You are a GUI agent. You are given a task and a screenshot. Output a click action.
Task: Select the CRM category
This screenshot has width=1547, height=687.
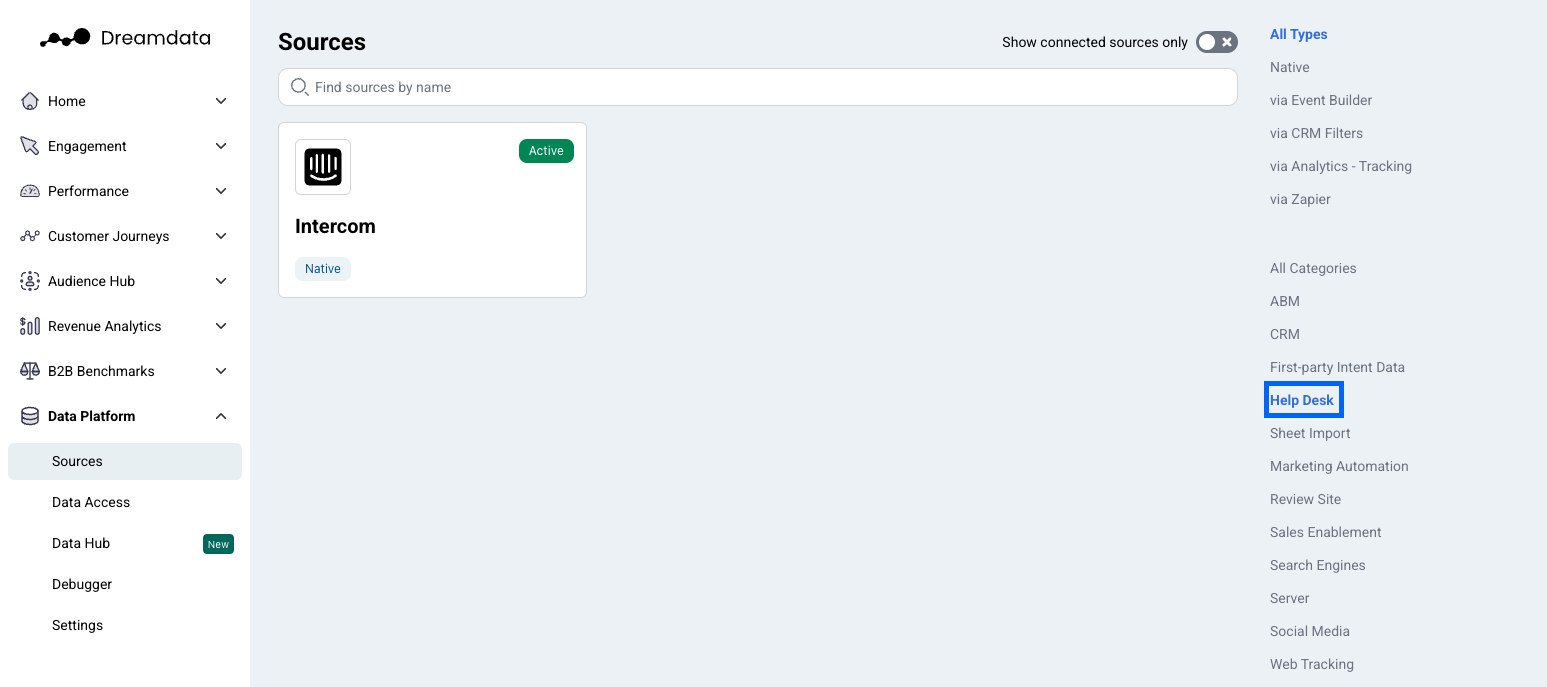tap(1285, 334)
